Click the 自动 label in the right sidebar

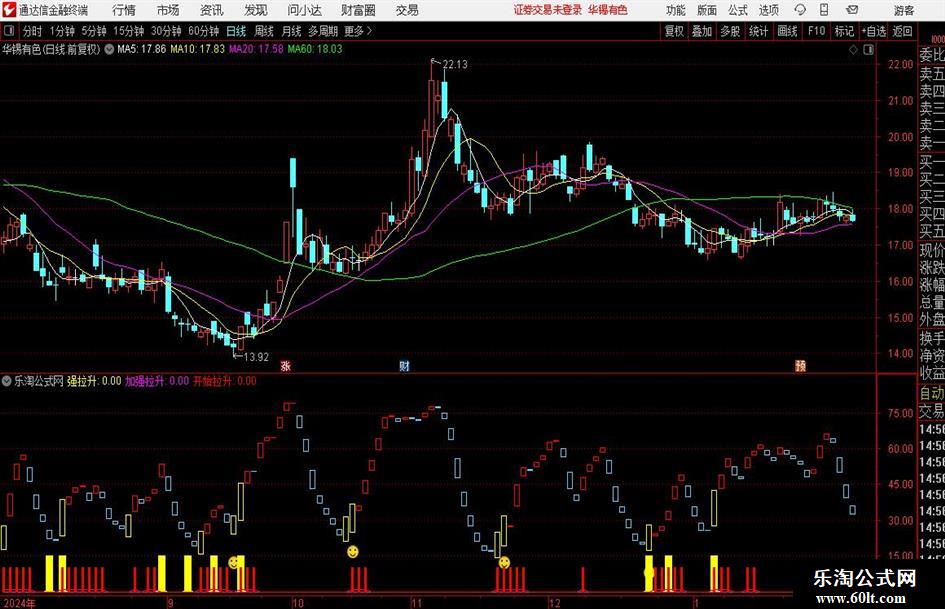[932, 394]
